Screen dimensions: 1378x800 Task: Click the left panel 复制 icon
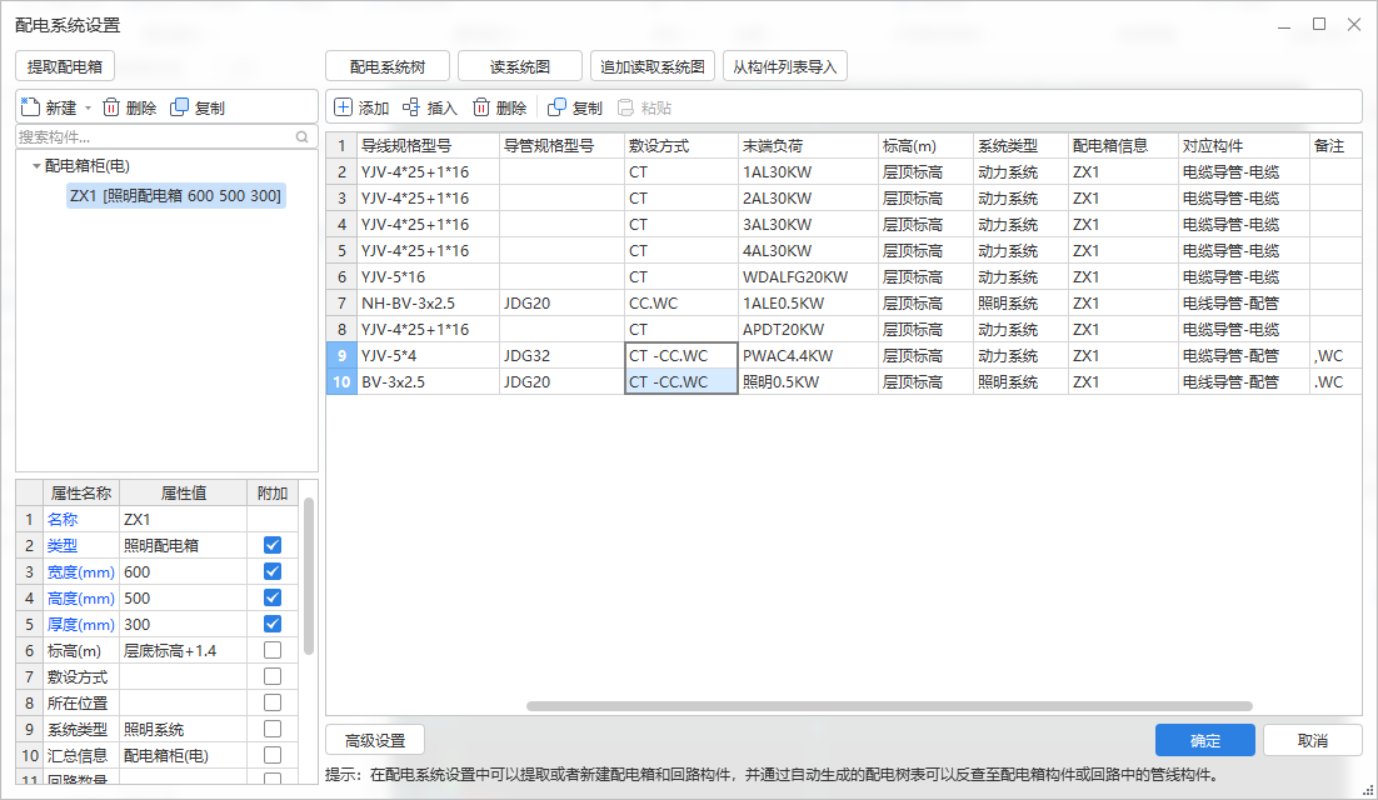(x=180, y=107)
